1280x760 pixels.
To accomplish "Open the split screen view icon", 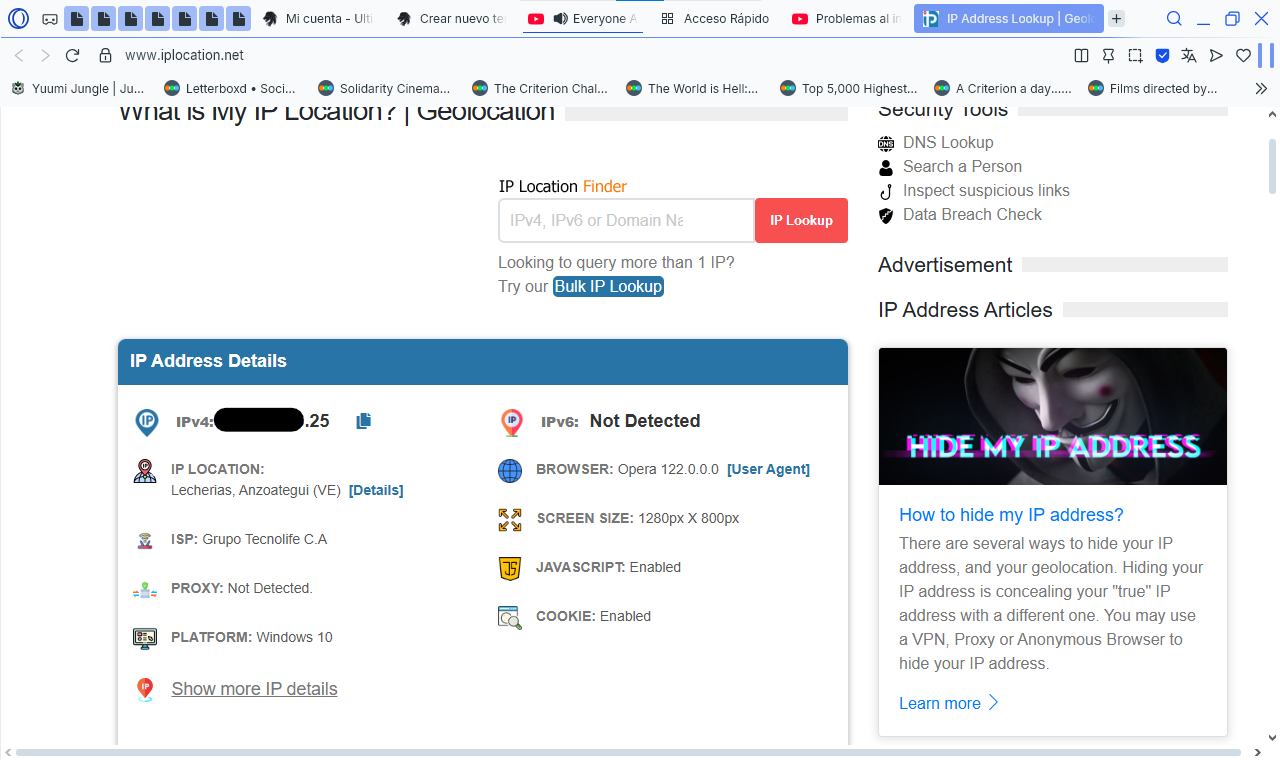I will (x=1081, y=56).
